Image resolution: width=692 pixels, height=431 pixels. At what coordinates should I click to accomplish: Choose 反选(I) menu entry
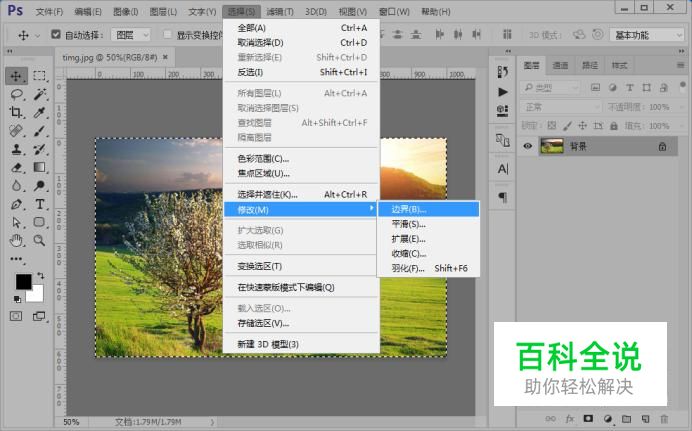(x=301, y=72)
